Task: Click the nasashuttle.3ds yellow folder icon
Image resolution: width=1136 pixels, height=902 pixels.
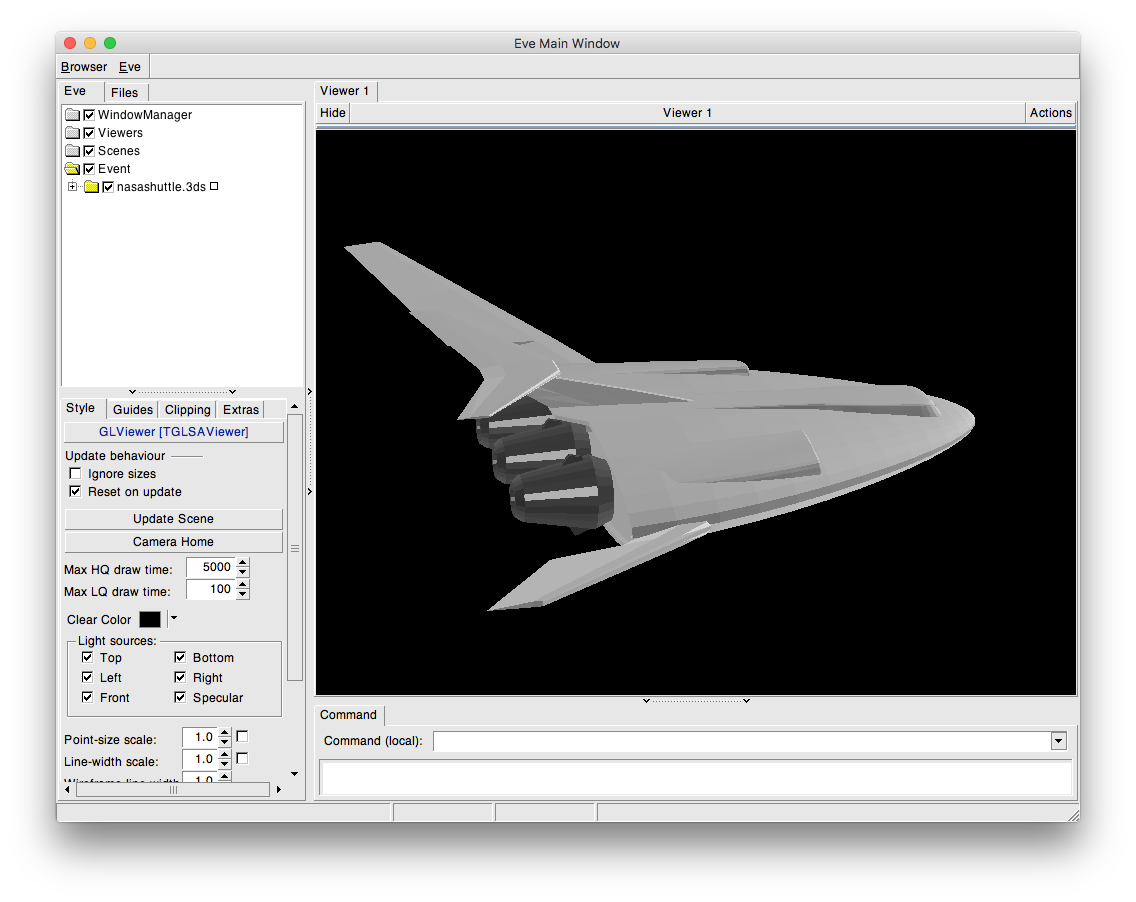Action: [91, 187]
